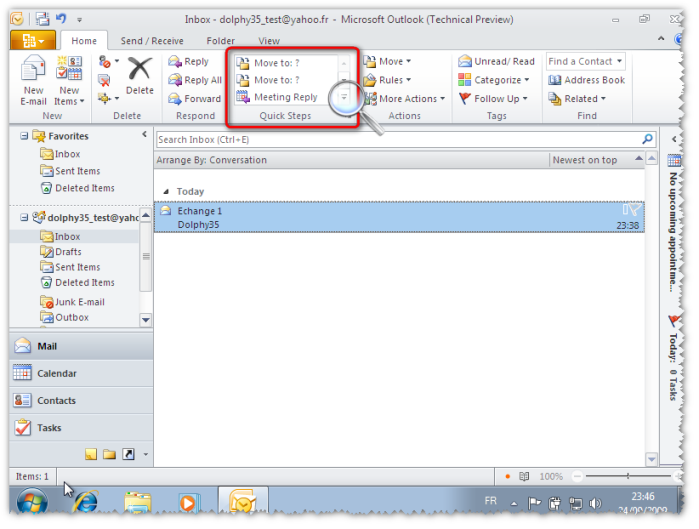Expand the Quick Steps gallery
This screenshot has height=529, width=699.
coord(345,98)
